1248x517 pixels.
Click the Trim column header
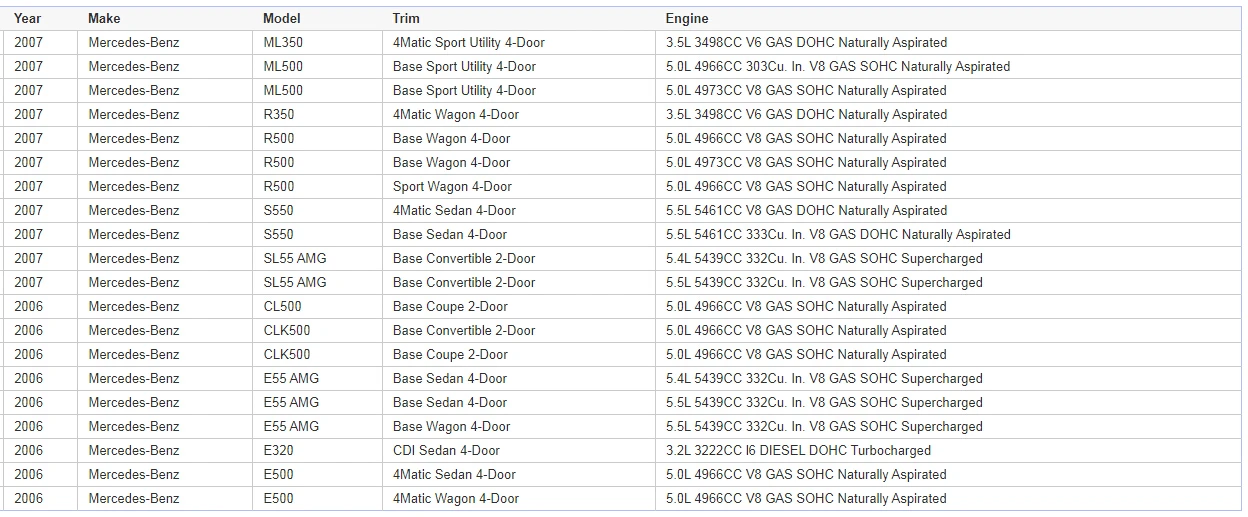coord(406,18)
